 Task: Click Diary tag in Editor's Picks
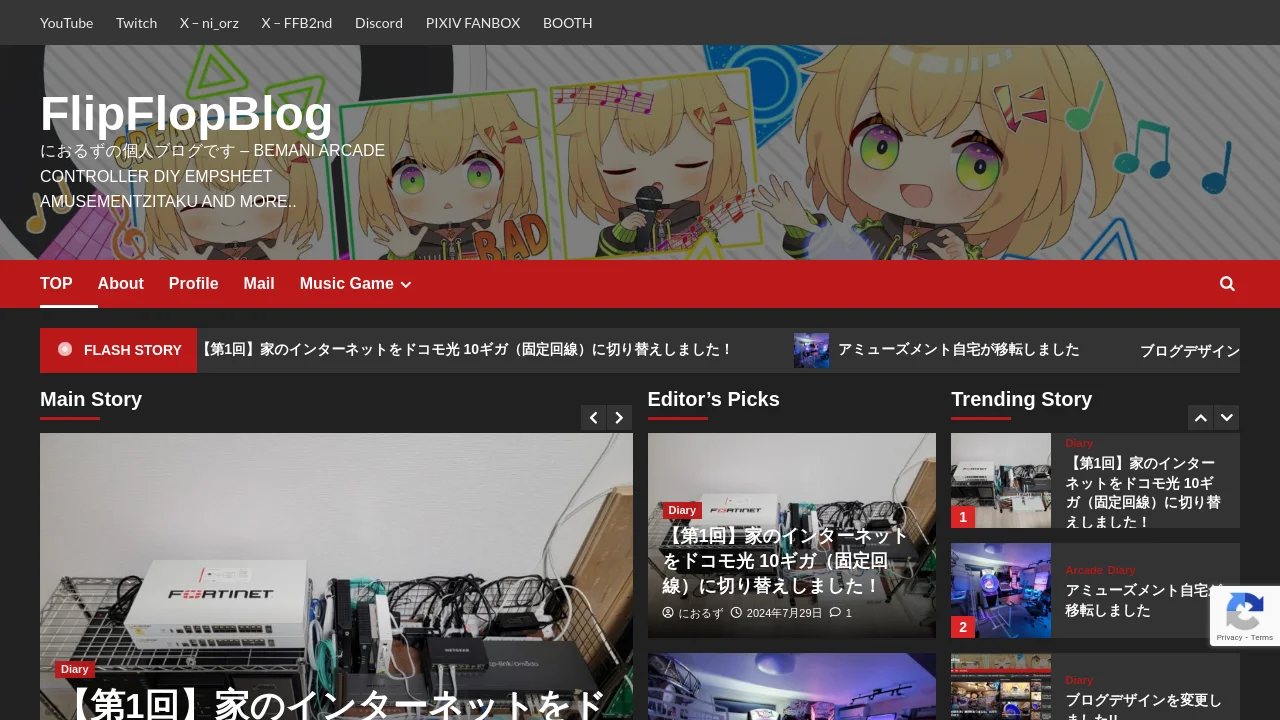click(x=682, y=510)
